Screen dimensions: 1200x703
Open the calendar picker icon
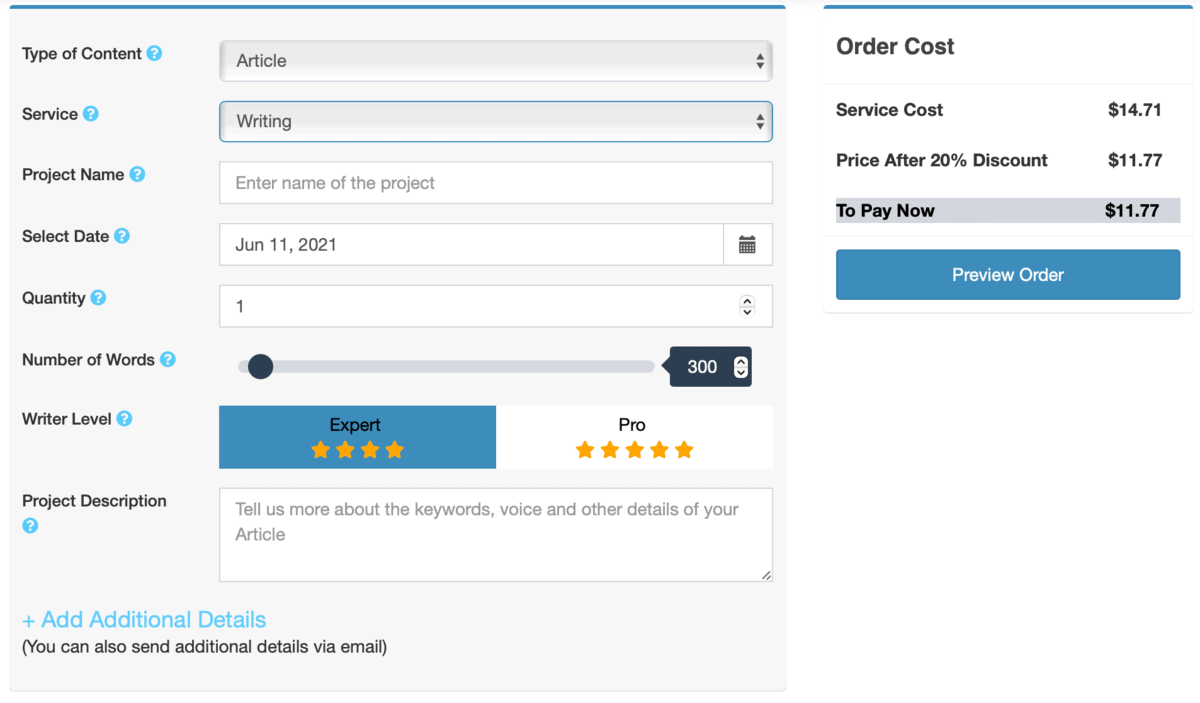[x=748, y=244]
